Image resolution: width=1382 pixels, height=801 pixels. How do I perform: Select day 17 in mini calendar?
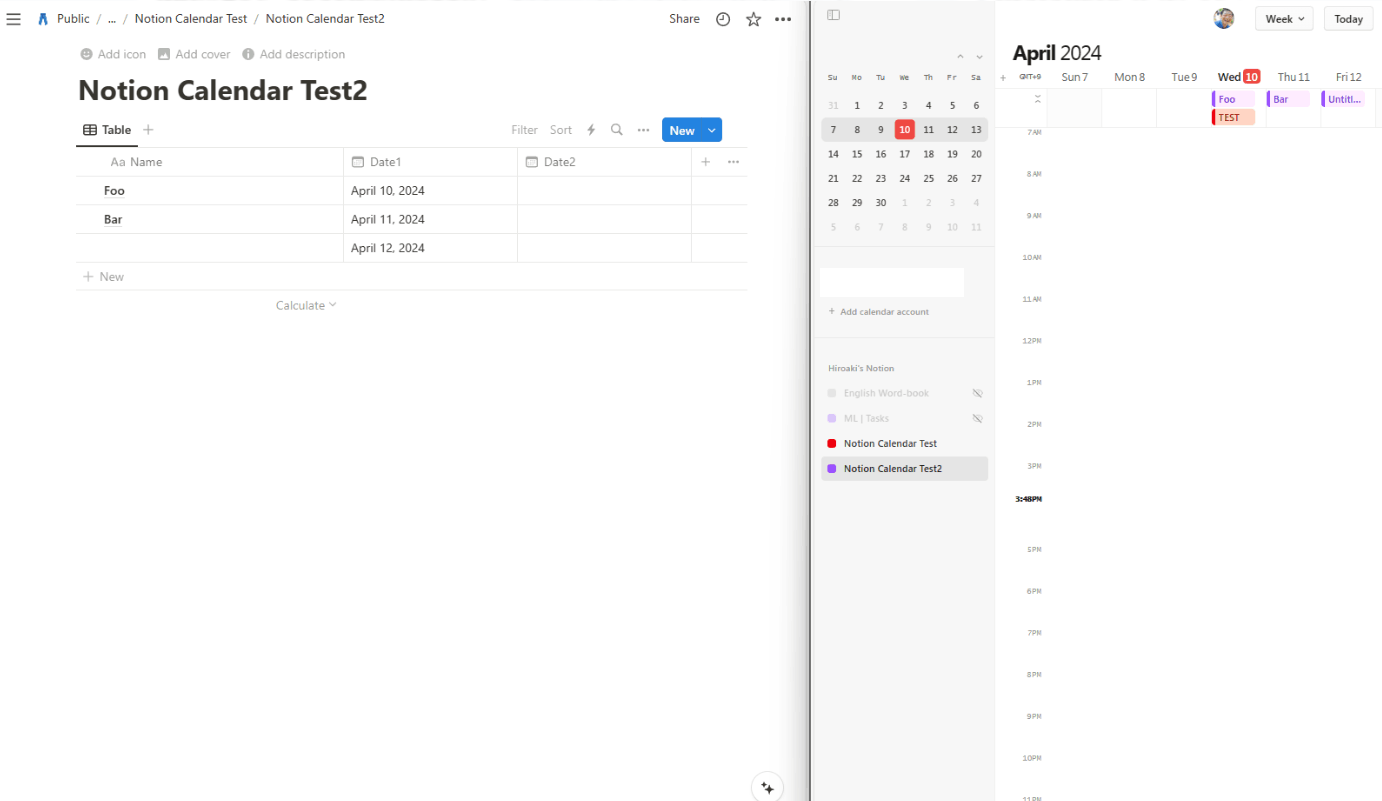(x=904, y=154)
